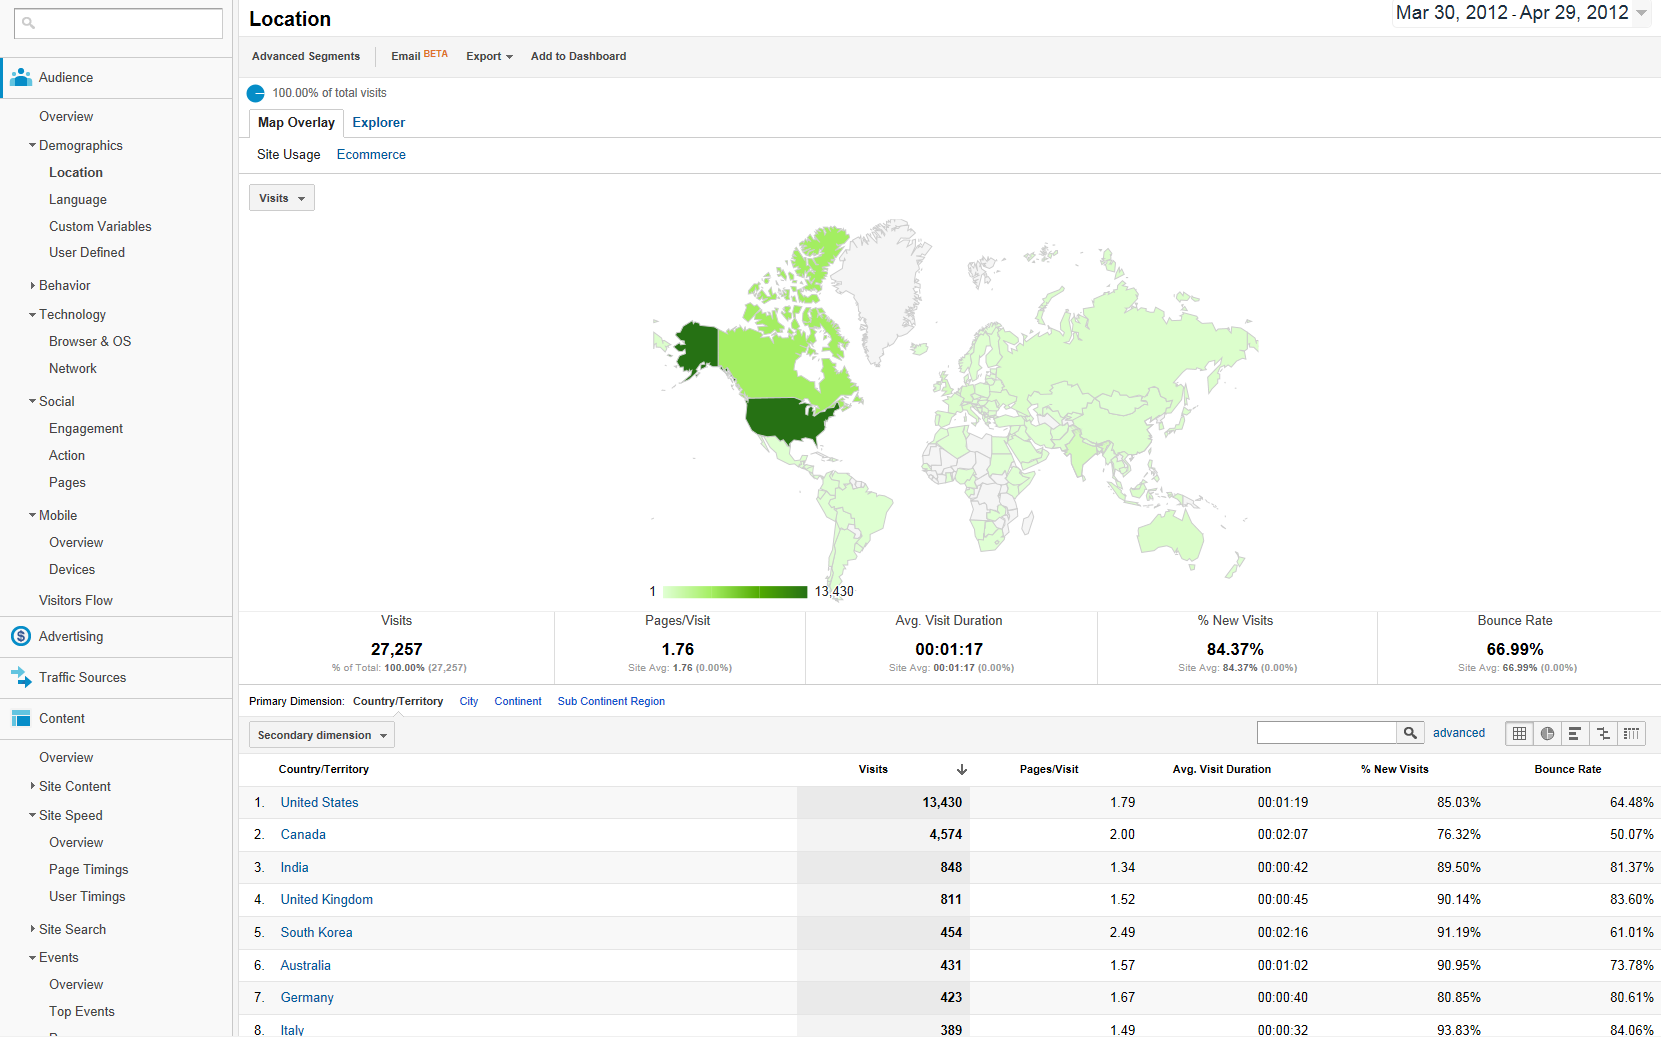This screenshot has height=1037, width=1661.
Task: Select the data table grid view icon
Action: 1519,733
